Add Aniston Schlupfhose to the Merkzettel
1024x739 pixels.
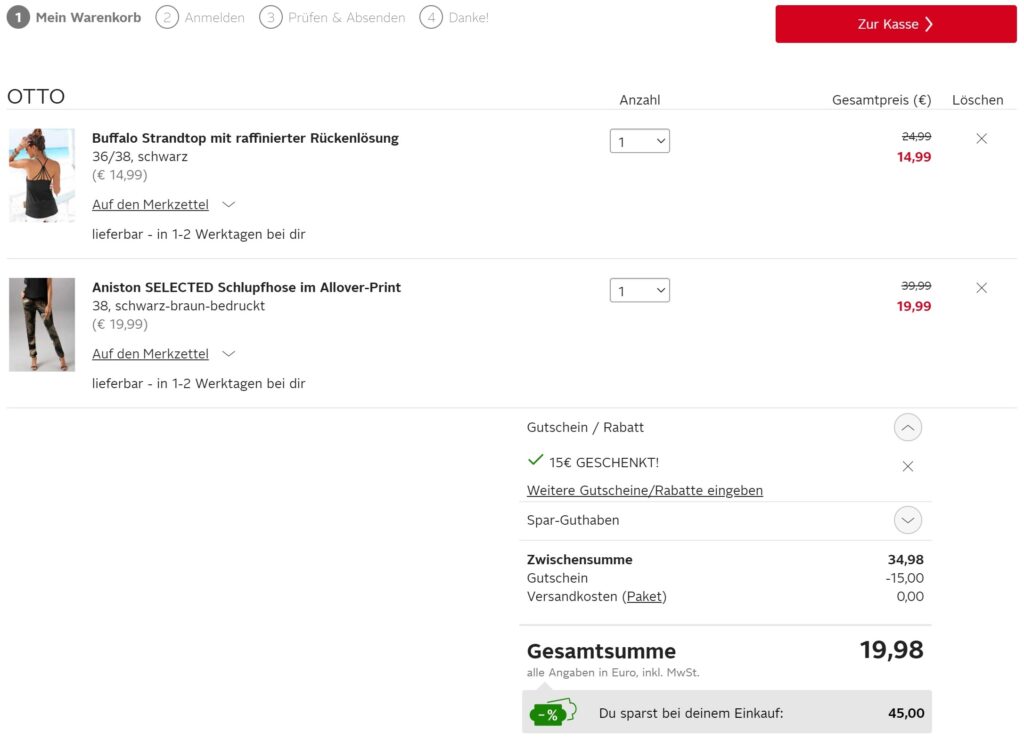[x=150, y=354]
